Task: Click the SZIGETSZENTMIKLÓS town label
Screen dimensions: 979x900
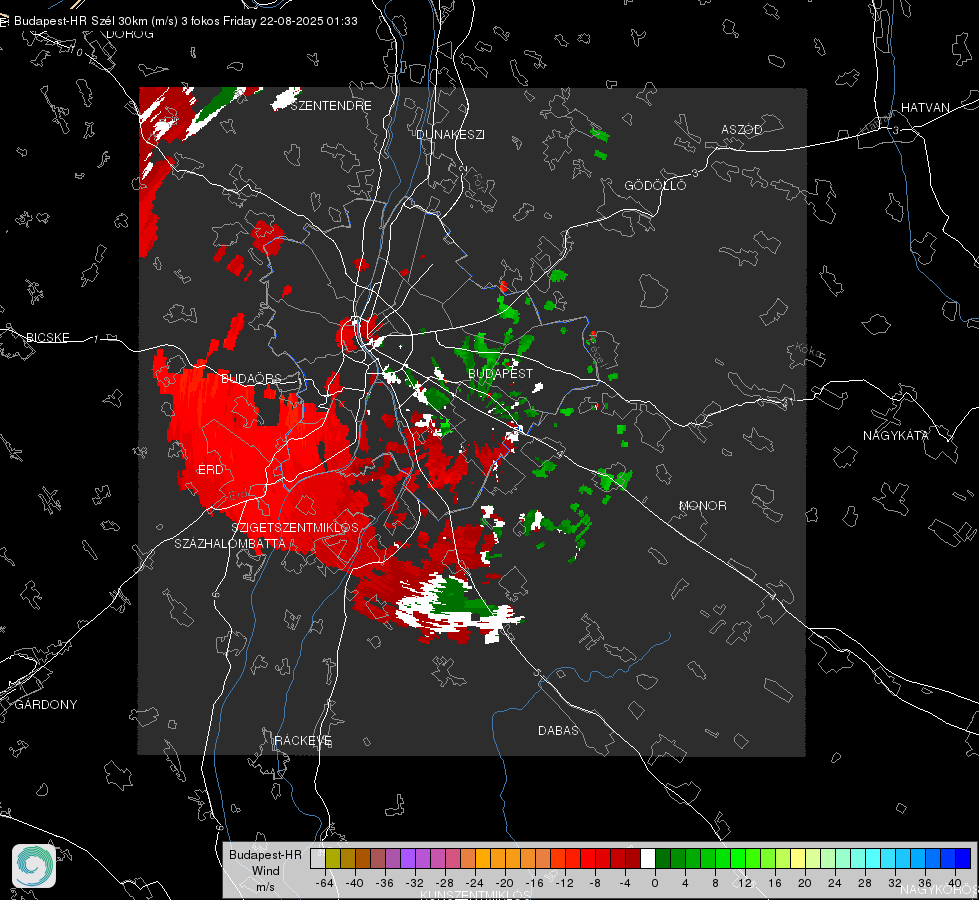Action: coord(295,527)
